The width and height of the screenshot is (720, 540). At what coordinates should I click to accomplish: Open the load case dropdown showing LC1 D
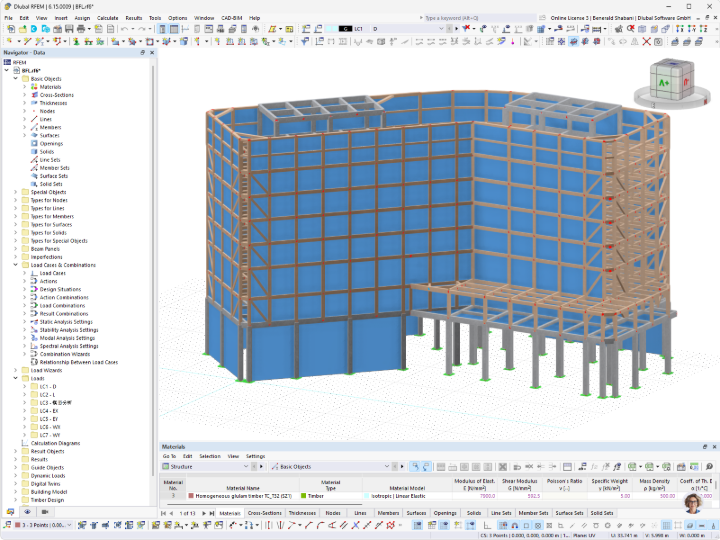click(x=441, y=28)
